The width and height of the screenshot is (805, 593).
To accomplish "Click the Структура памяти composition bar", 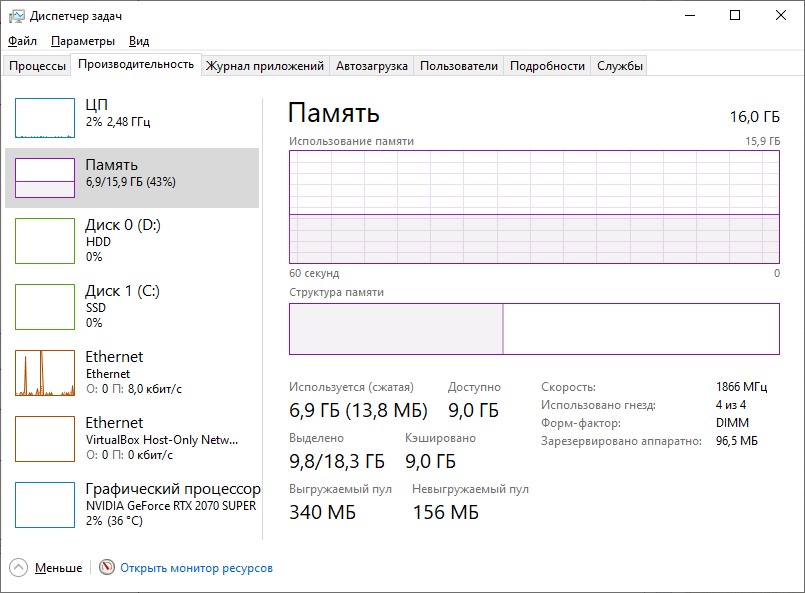I will point(534,329).
